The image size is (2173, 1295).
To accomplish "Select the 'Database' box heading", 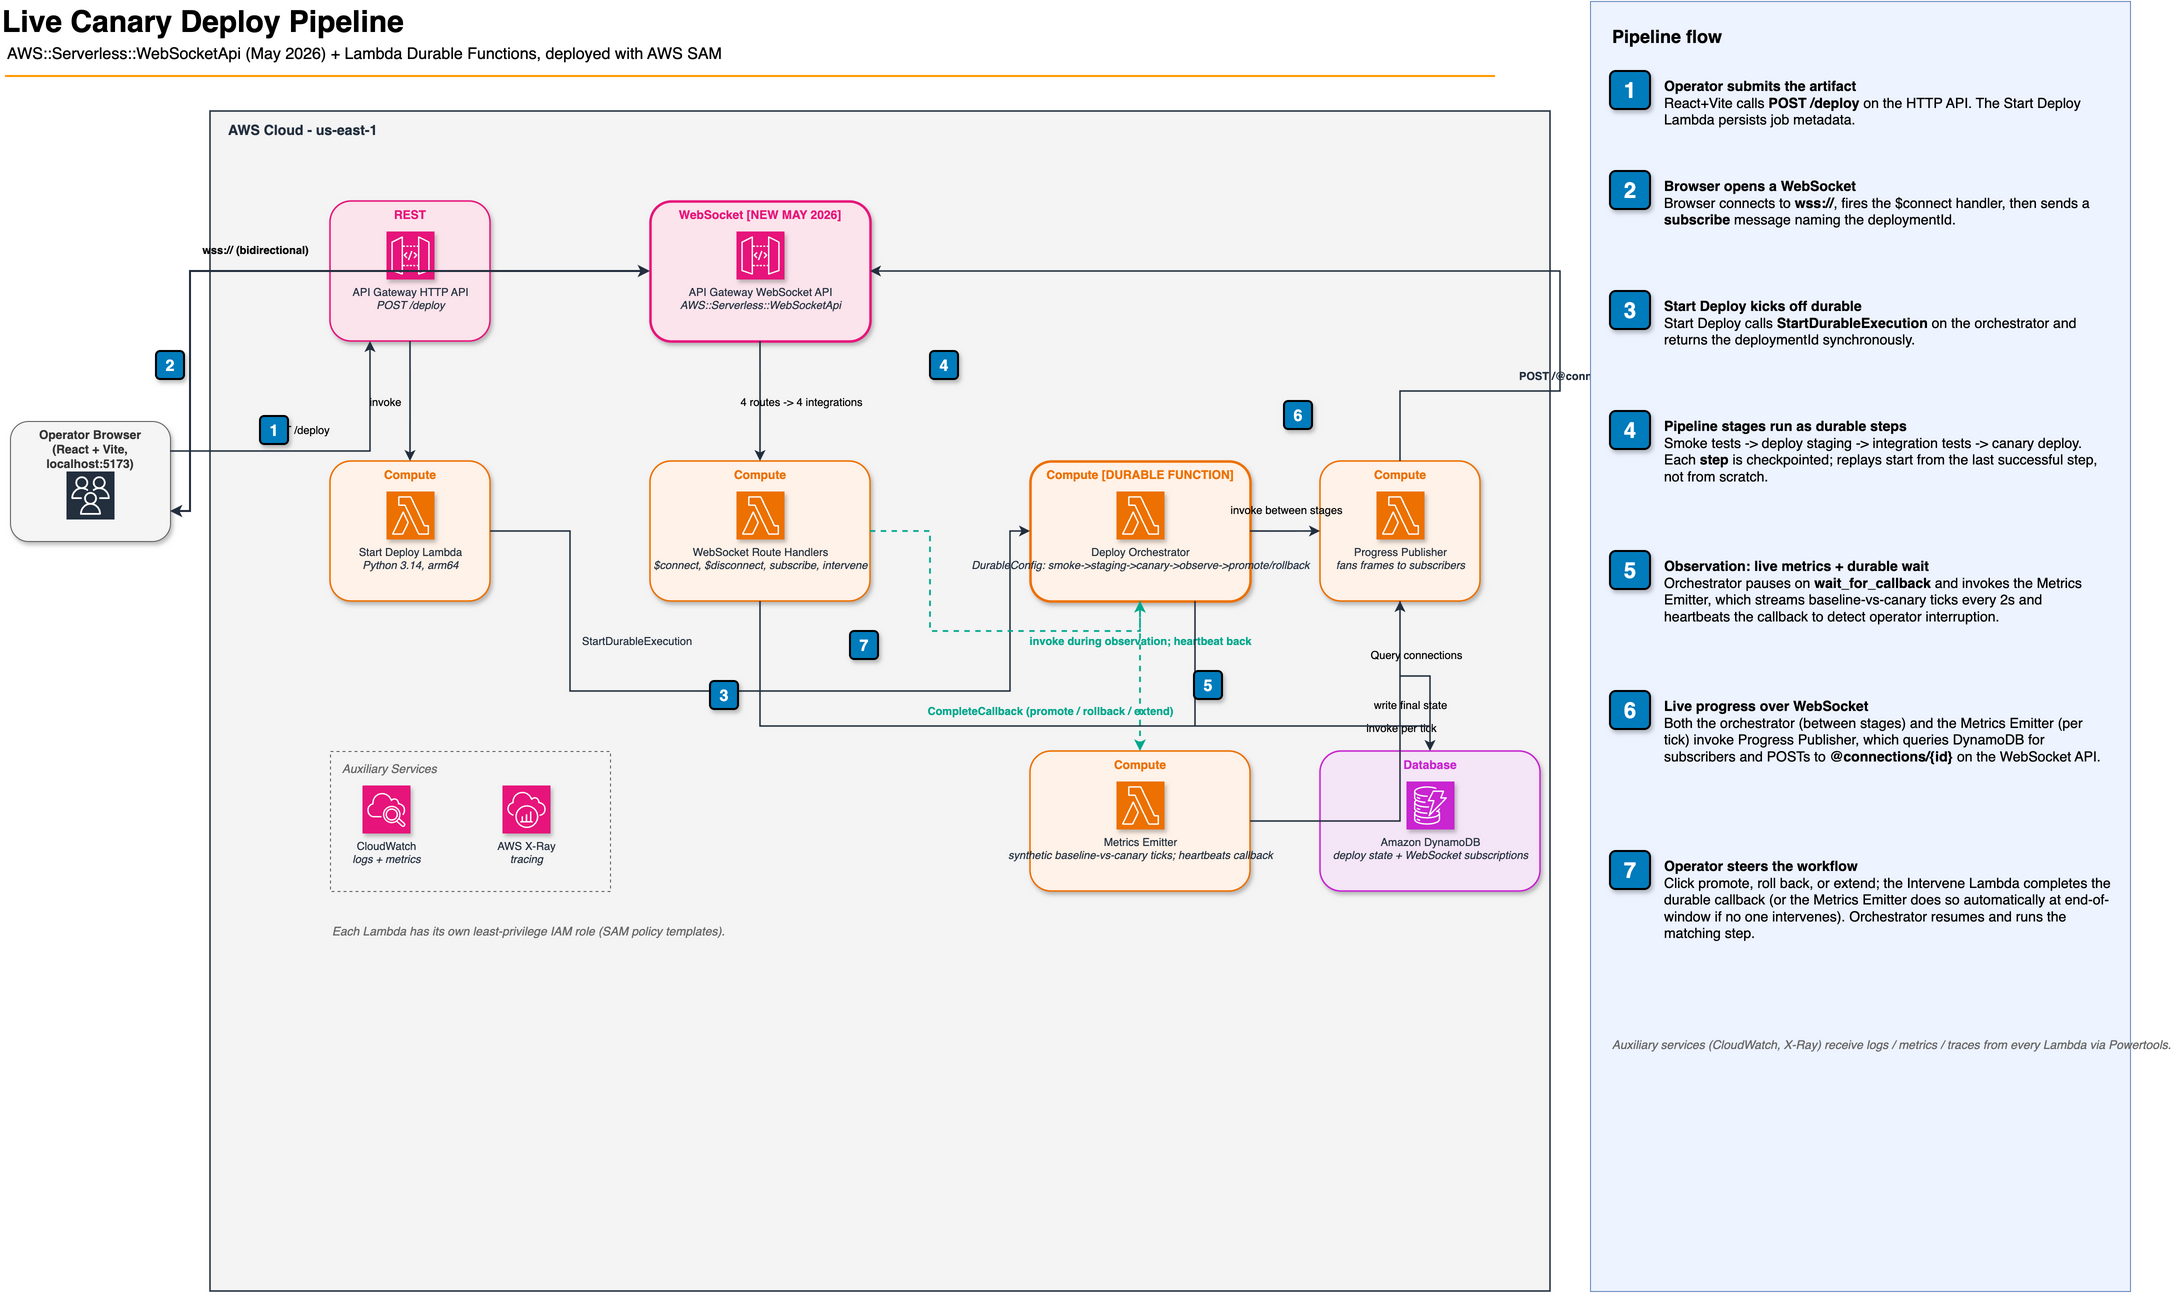I will click(x=1430, y=765).
